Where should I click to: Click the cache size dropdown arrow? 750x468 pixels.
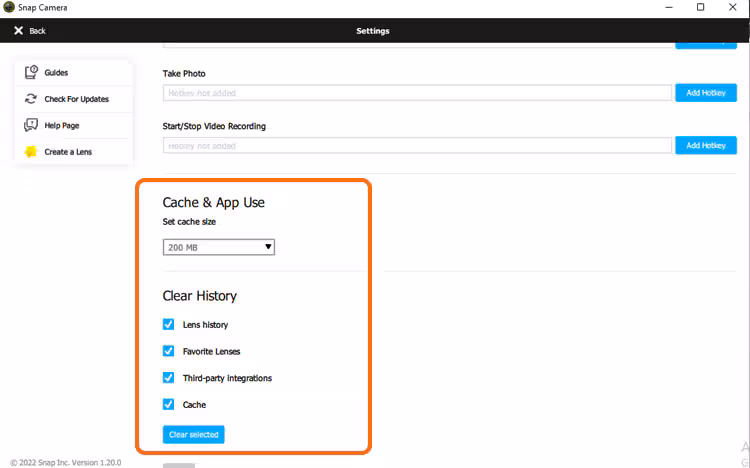268,247
